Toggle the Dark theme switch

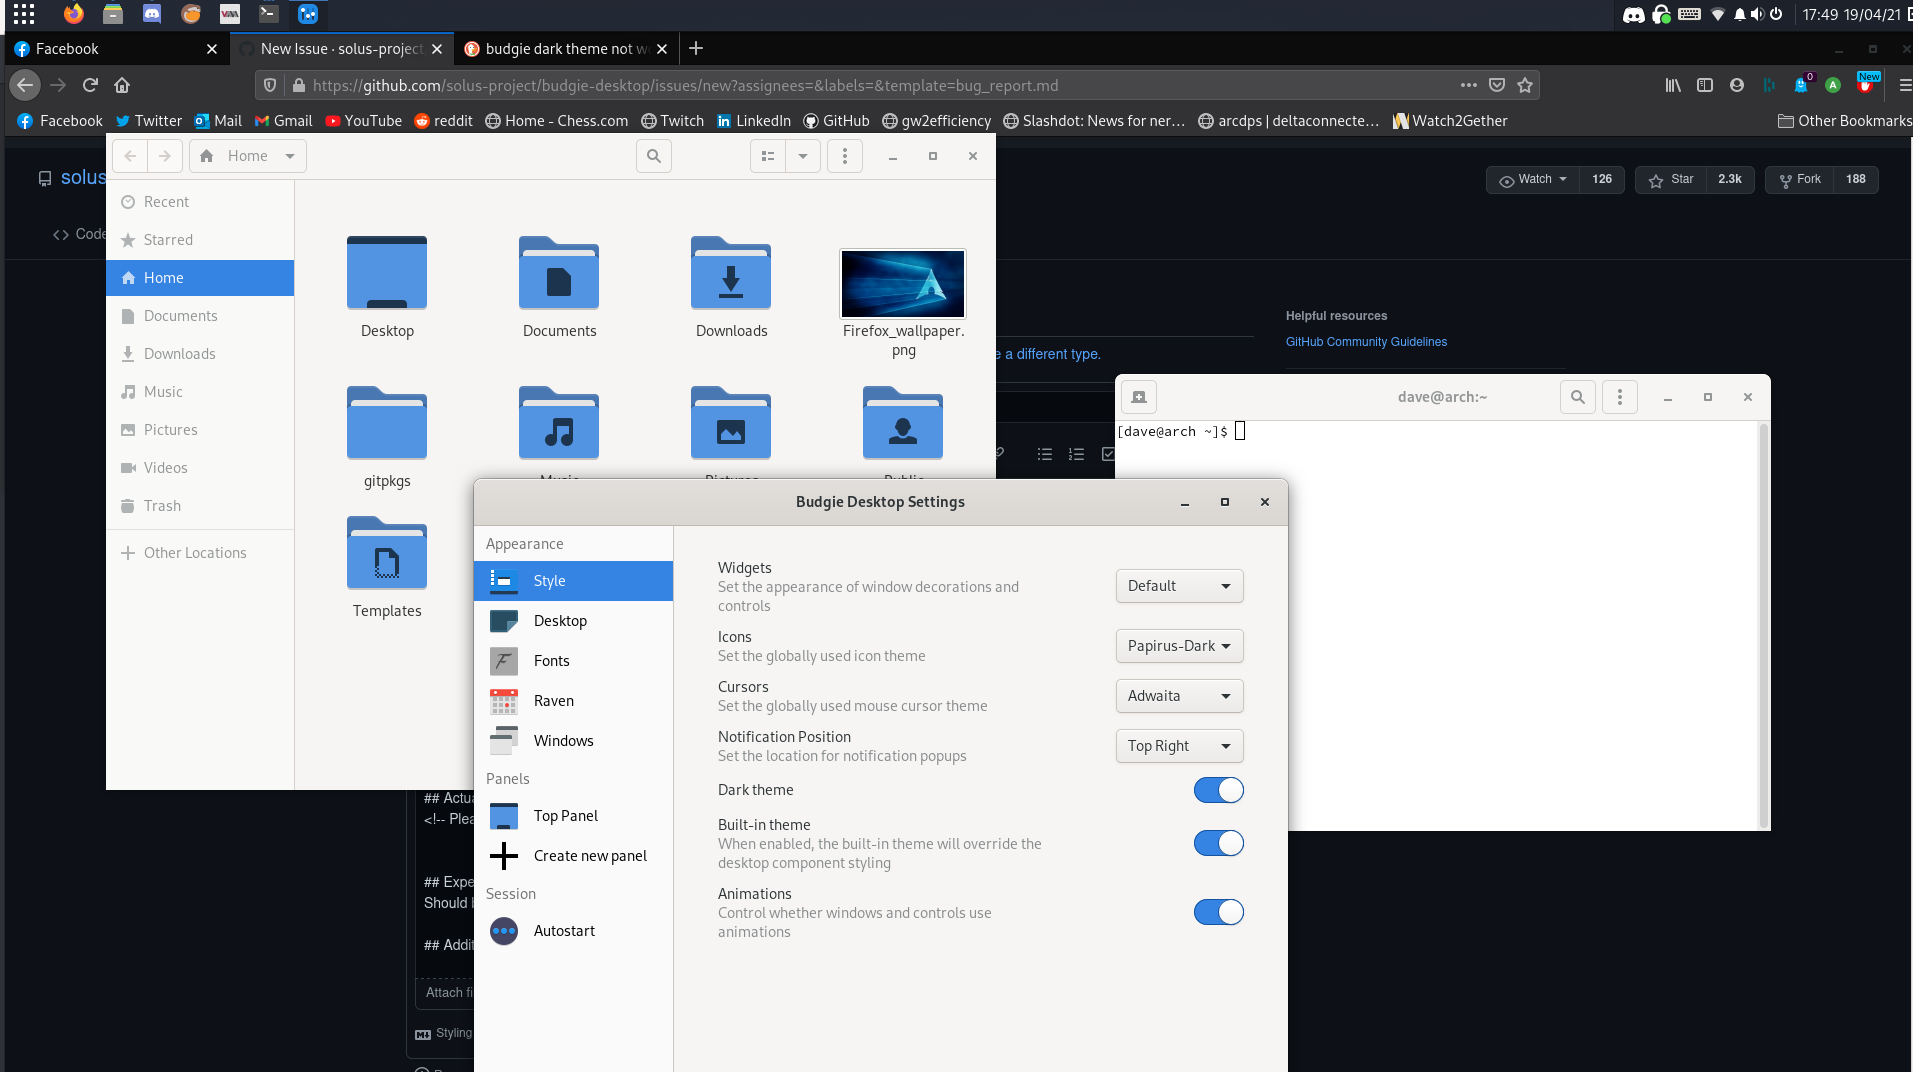(x=1218, y=790)
